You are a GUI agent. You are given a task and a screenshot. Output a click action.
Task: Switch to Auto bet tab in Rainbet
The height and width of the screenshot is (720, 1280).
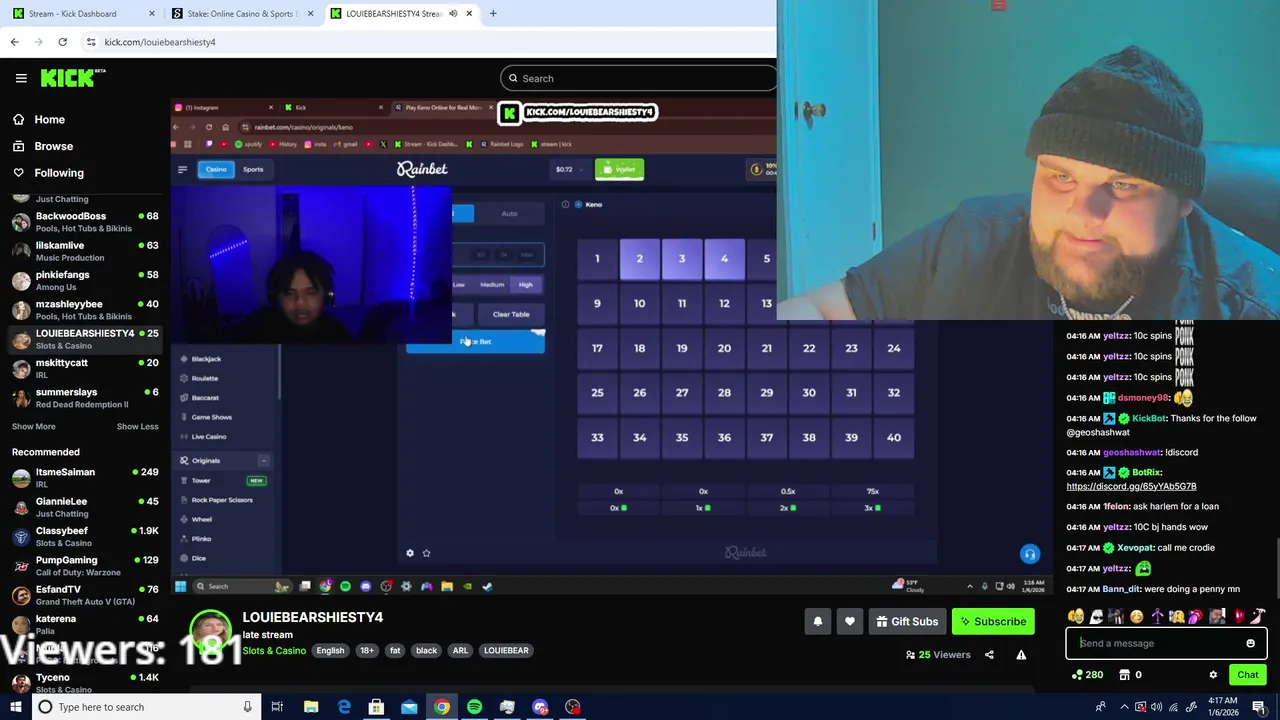pos(509,213)
